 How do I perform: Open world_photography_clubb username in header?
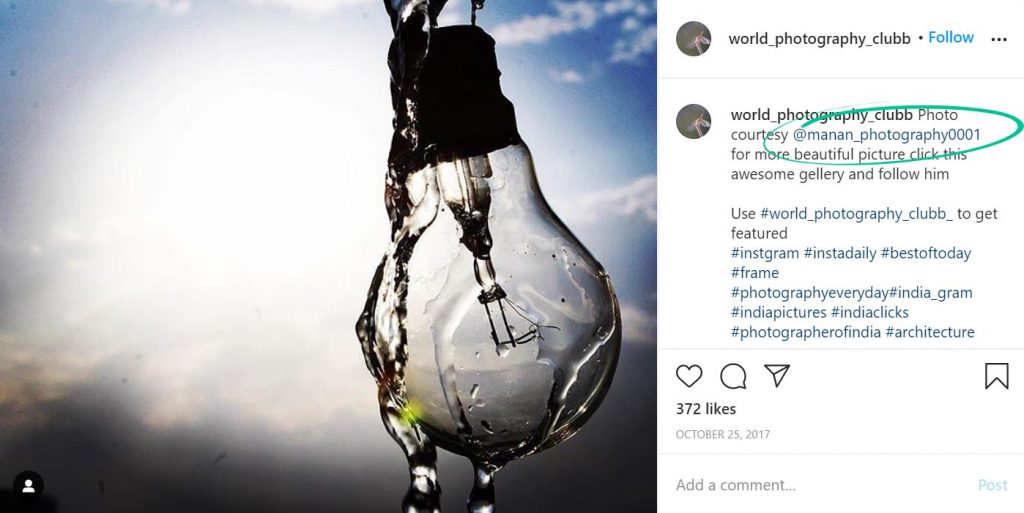click(x=819, y=39)
